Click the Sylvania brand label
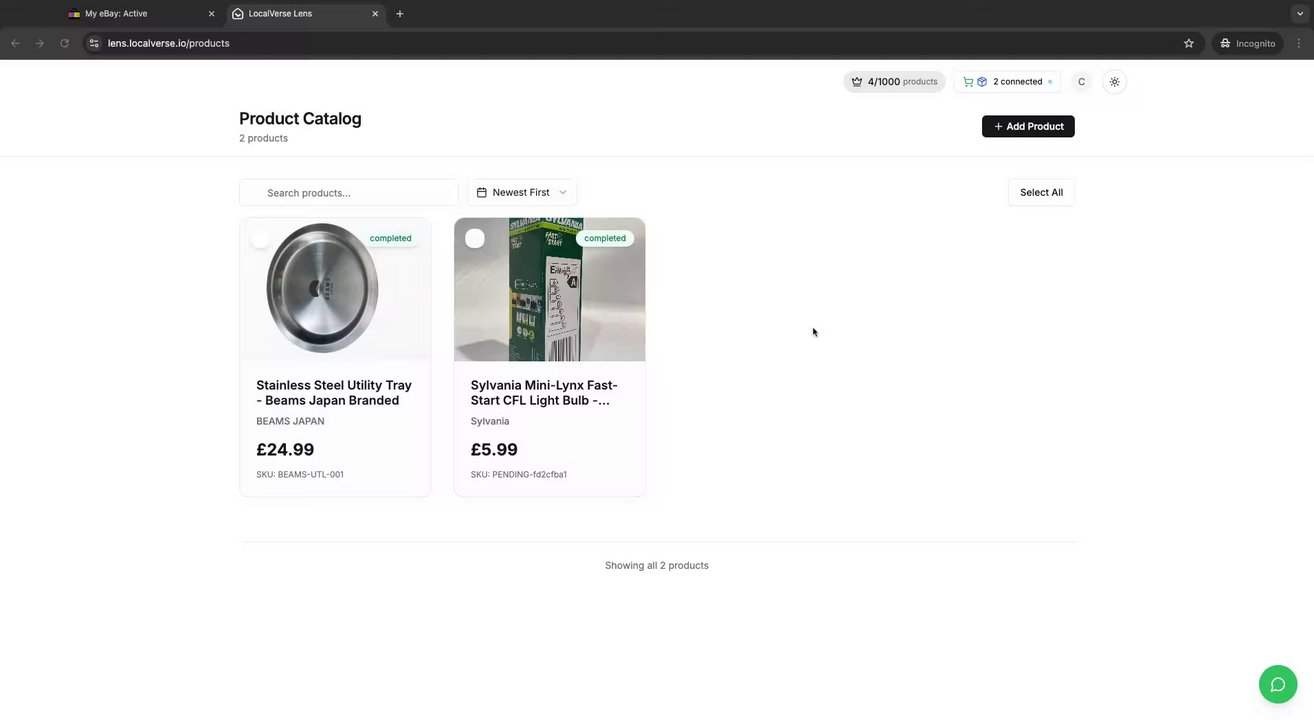 pos(490,421)
